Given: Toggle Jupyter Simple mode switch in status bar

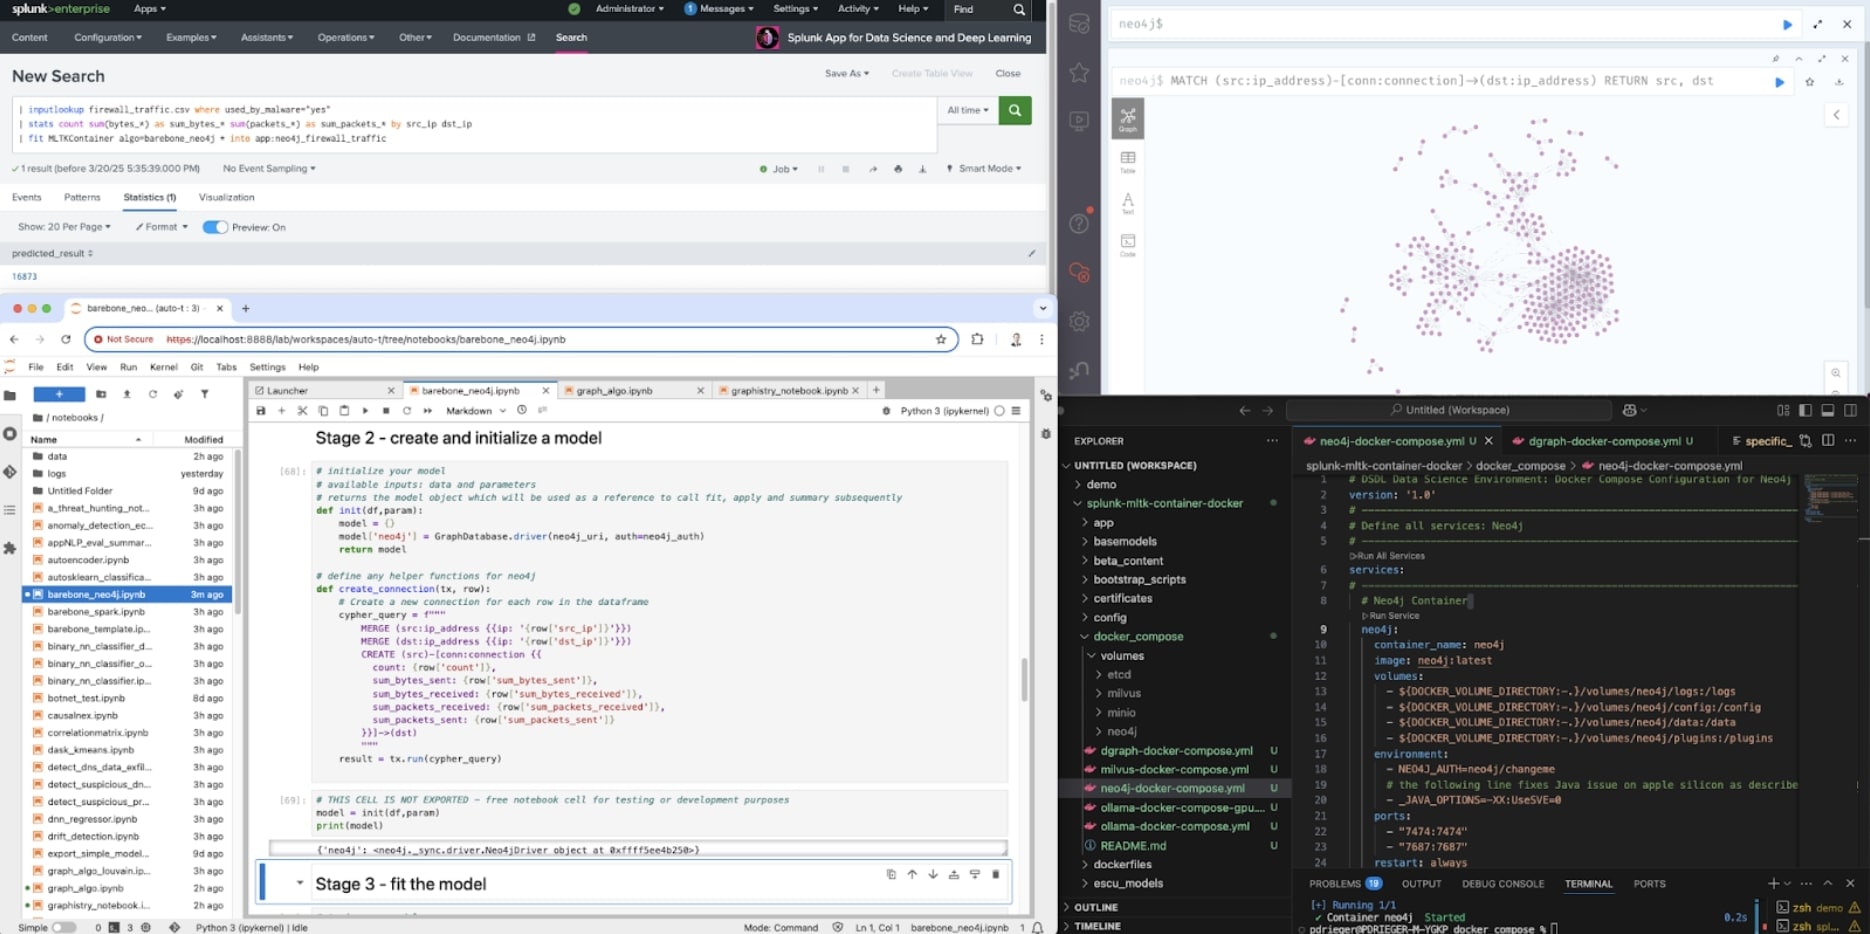Looking at the screenshot, I should click(x=64, y=927).
